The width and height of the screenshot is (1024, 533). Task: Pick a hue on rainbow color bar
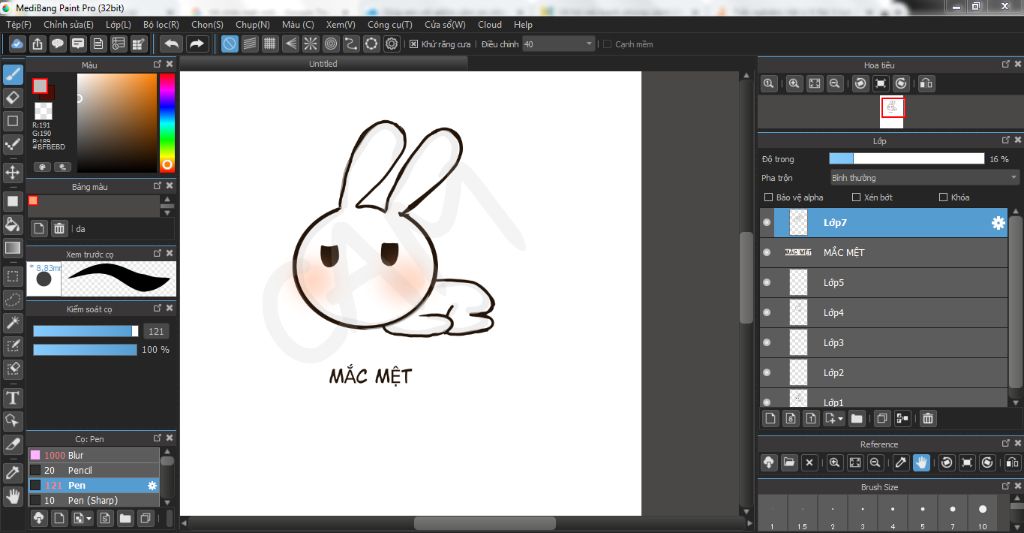(167, 122)
